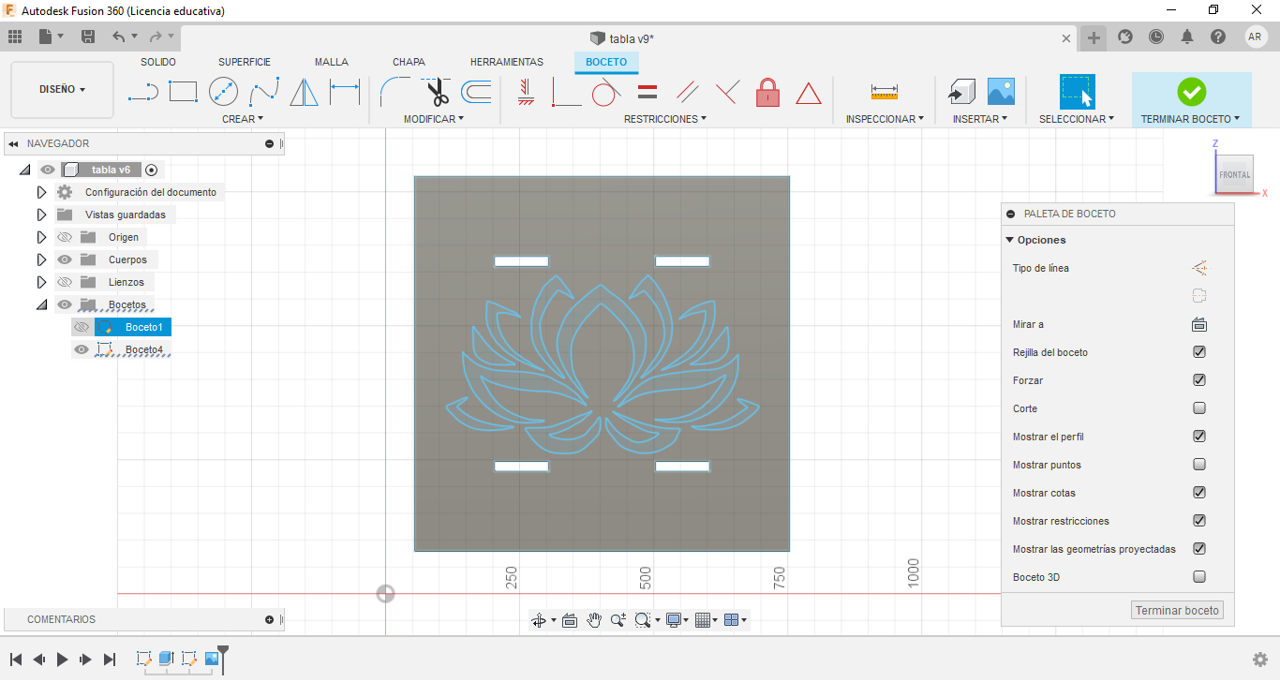
Task: Select the Circle sketch tool
Action: tap(223, 92)
